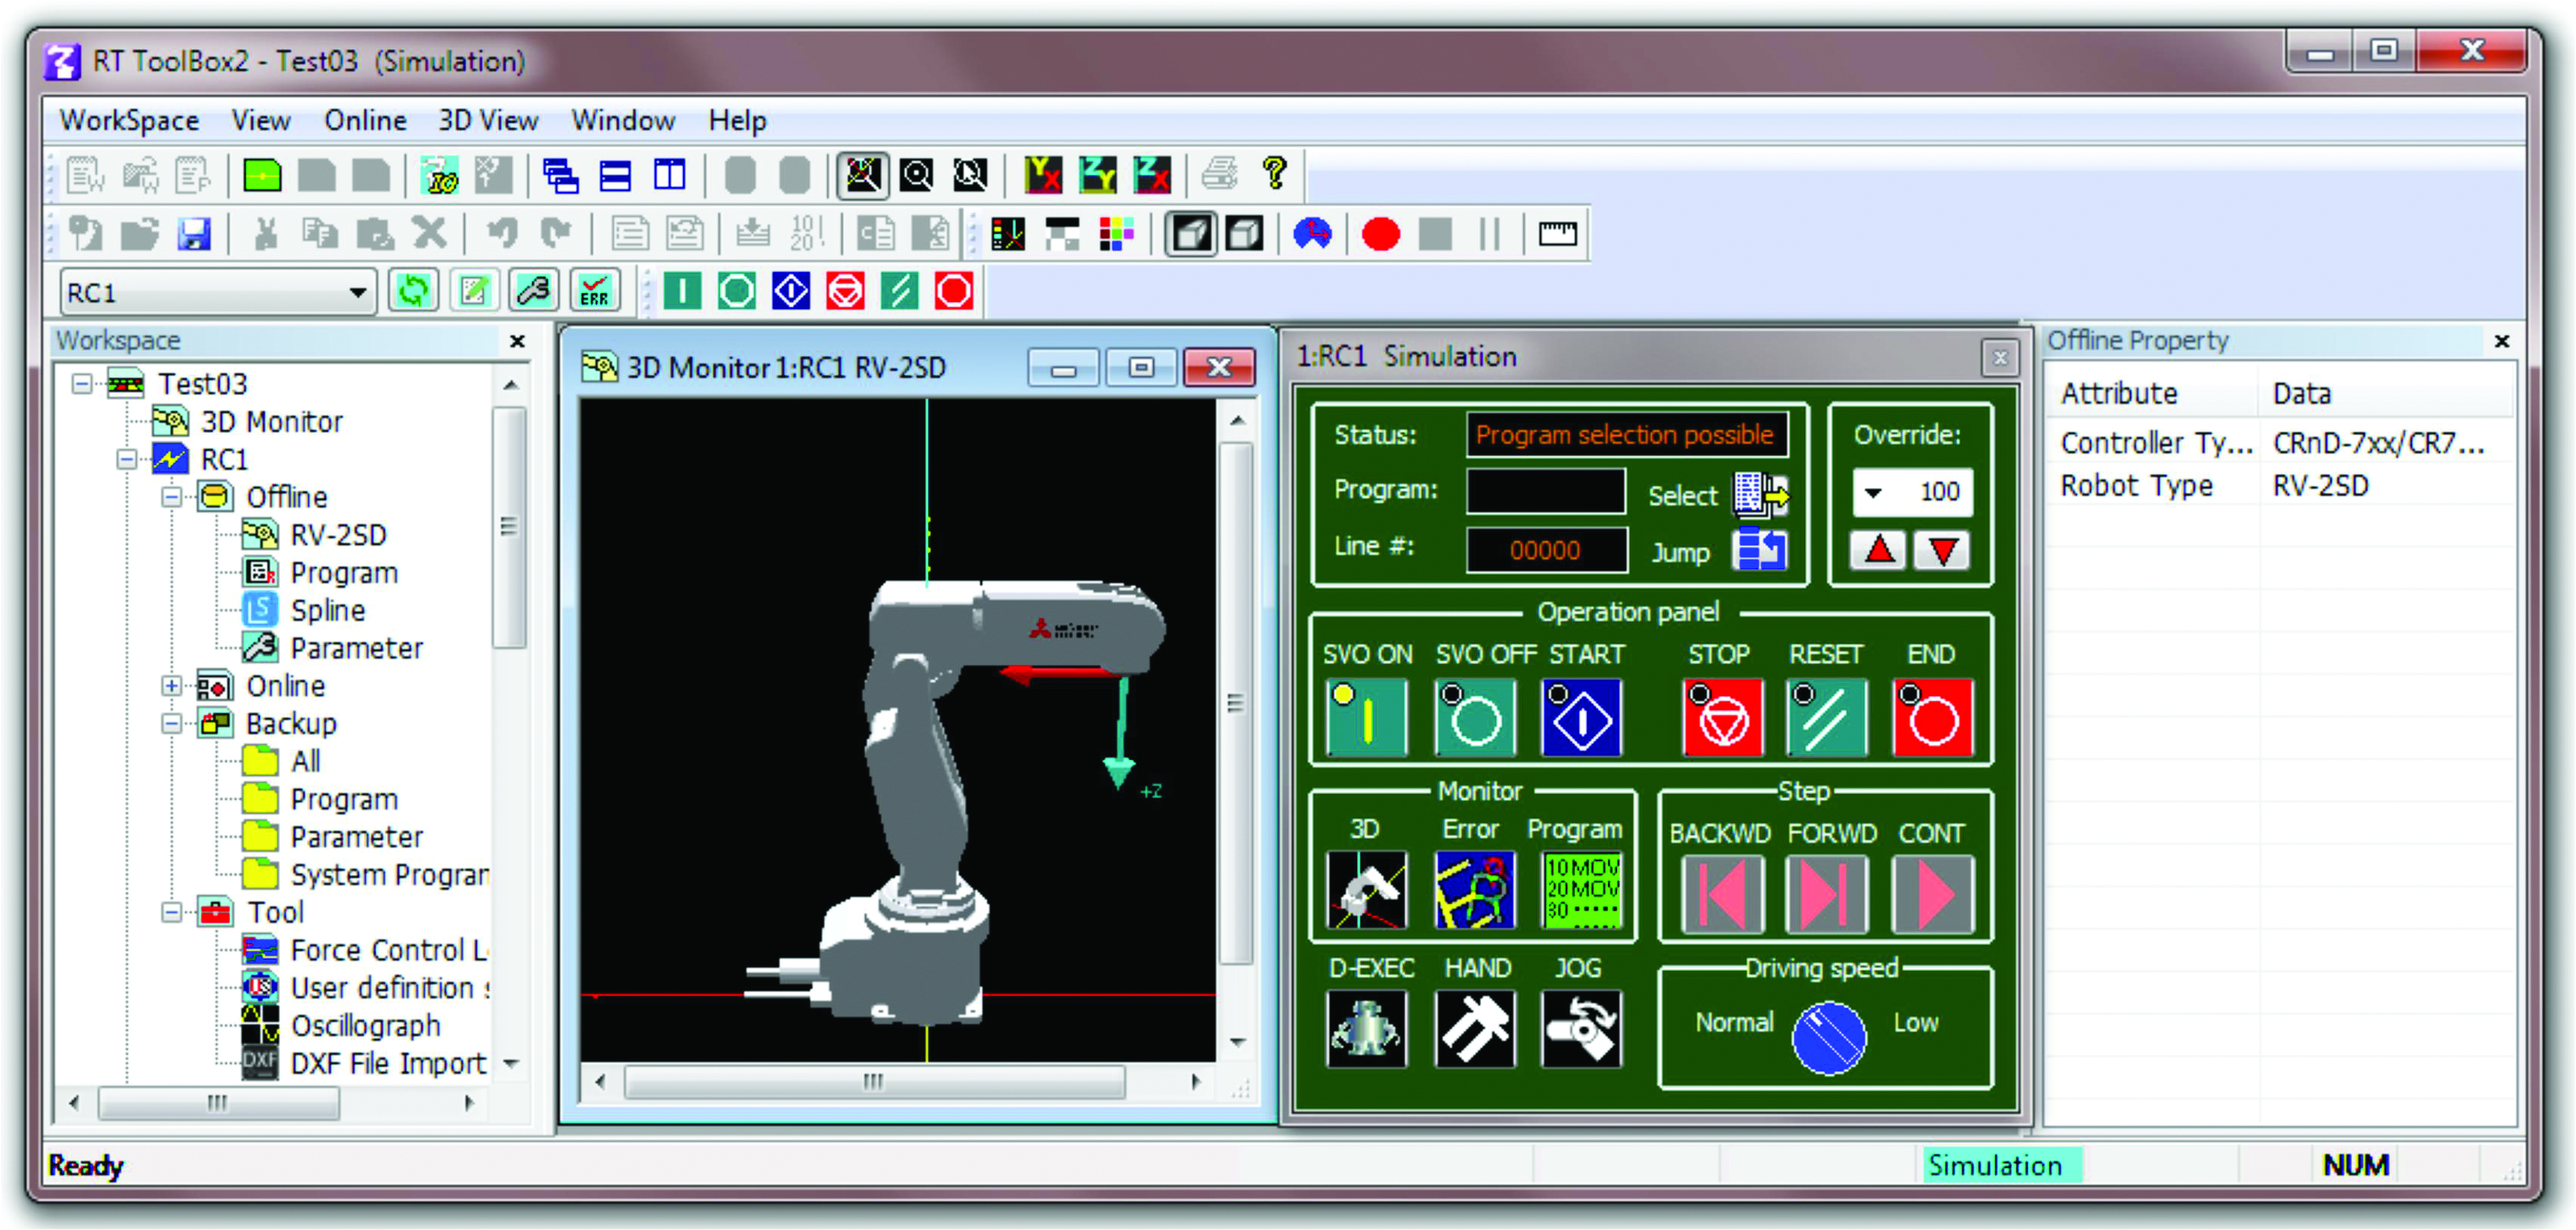Click the Simulation status bar indicator

tap(2002, 1164)
